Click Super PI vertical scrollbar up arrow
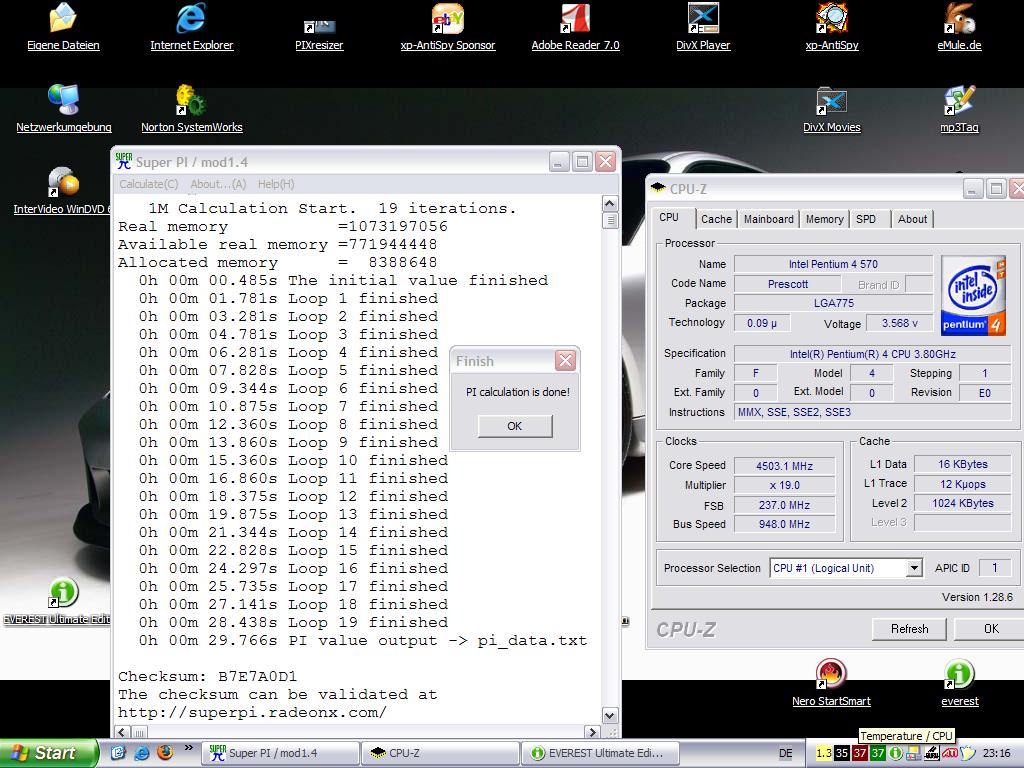 (609, 203)
